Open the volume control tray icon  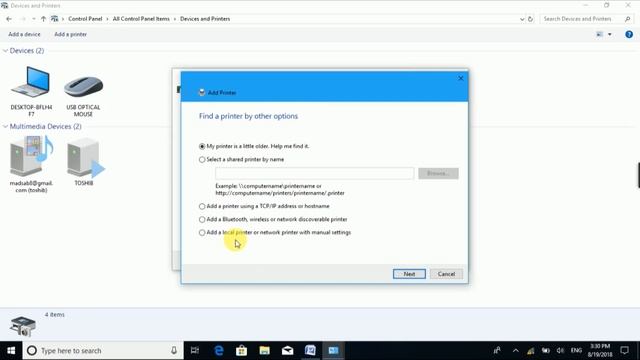coord(560,351)
